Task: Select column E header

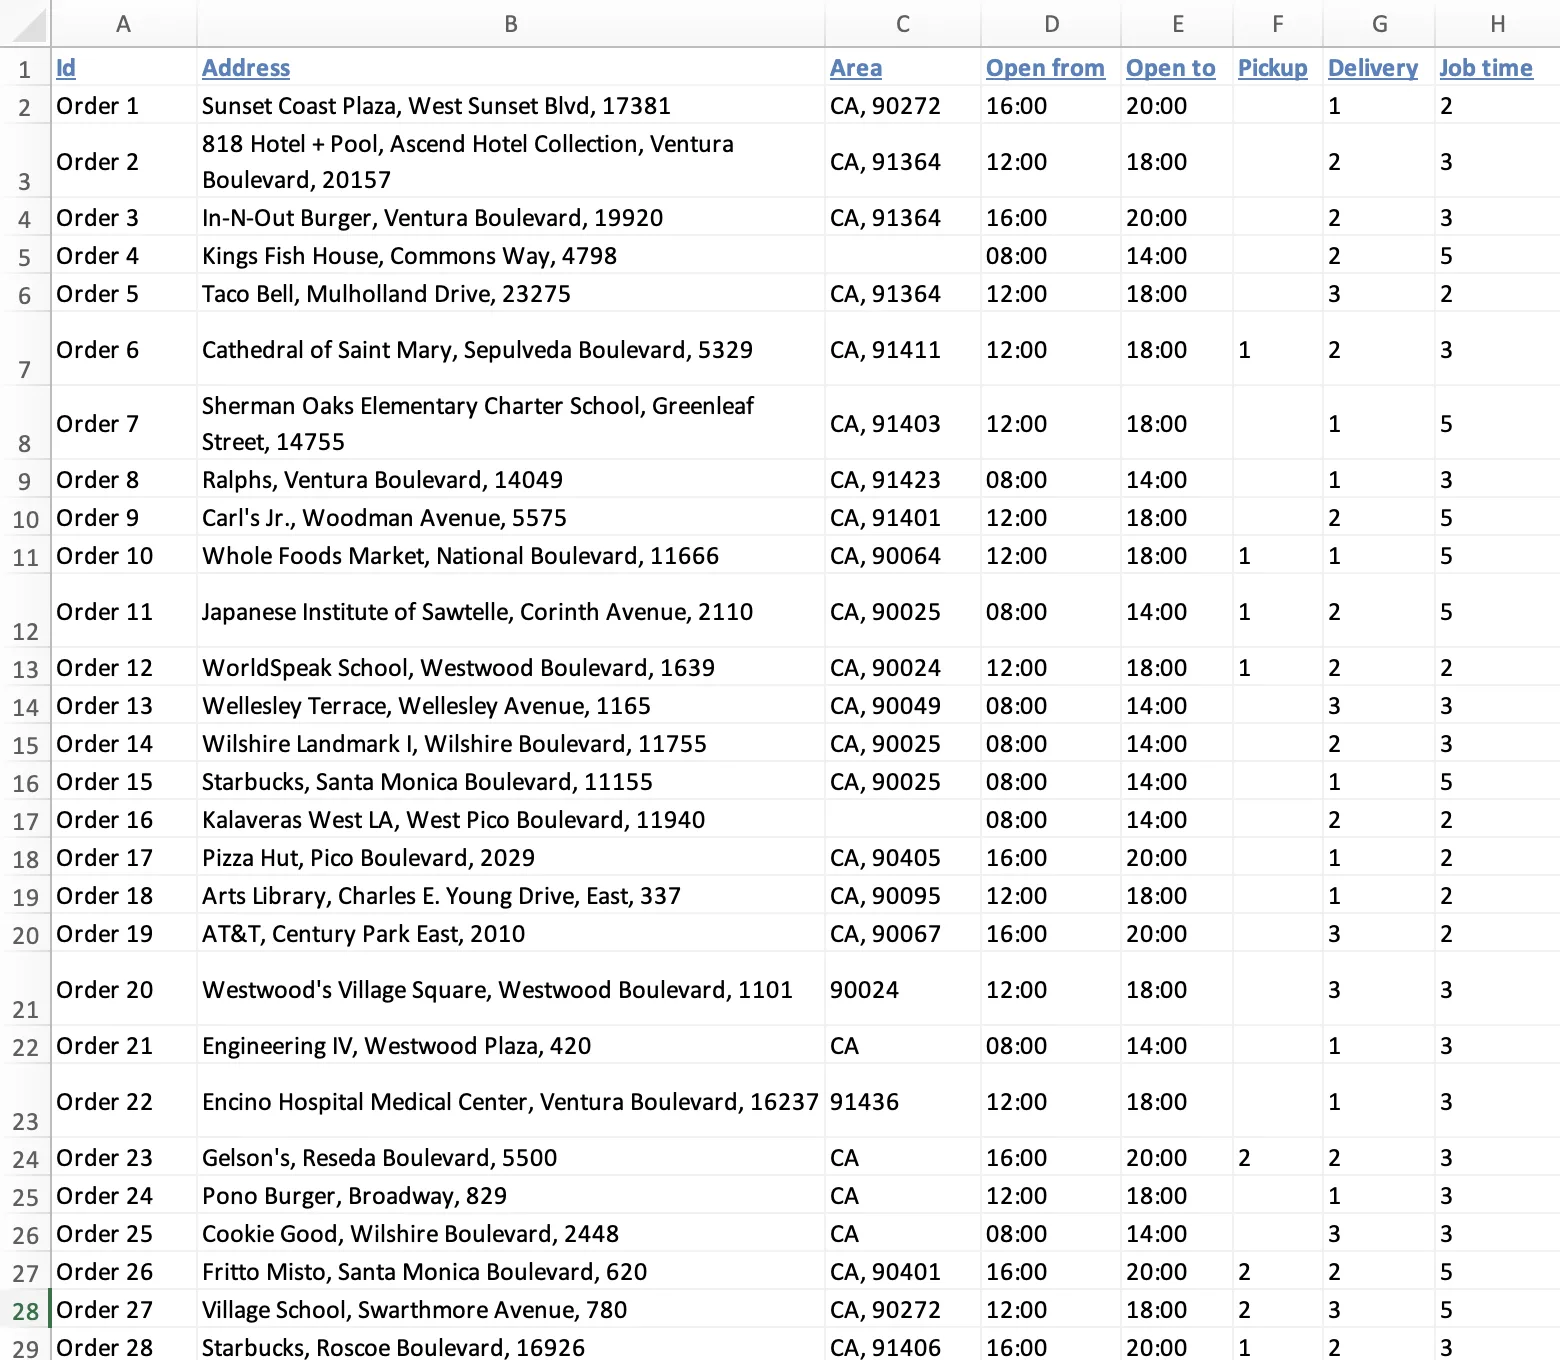Action: (1177, 23)
